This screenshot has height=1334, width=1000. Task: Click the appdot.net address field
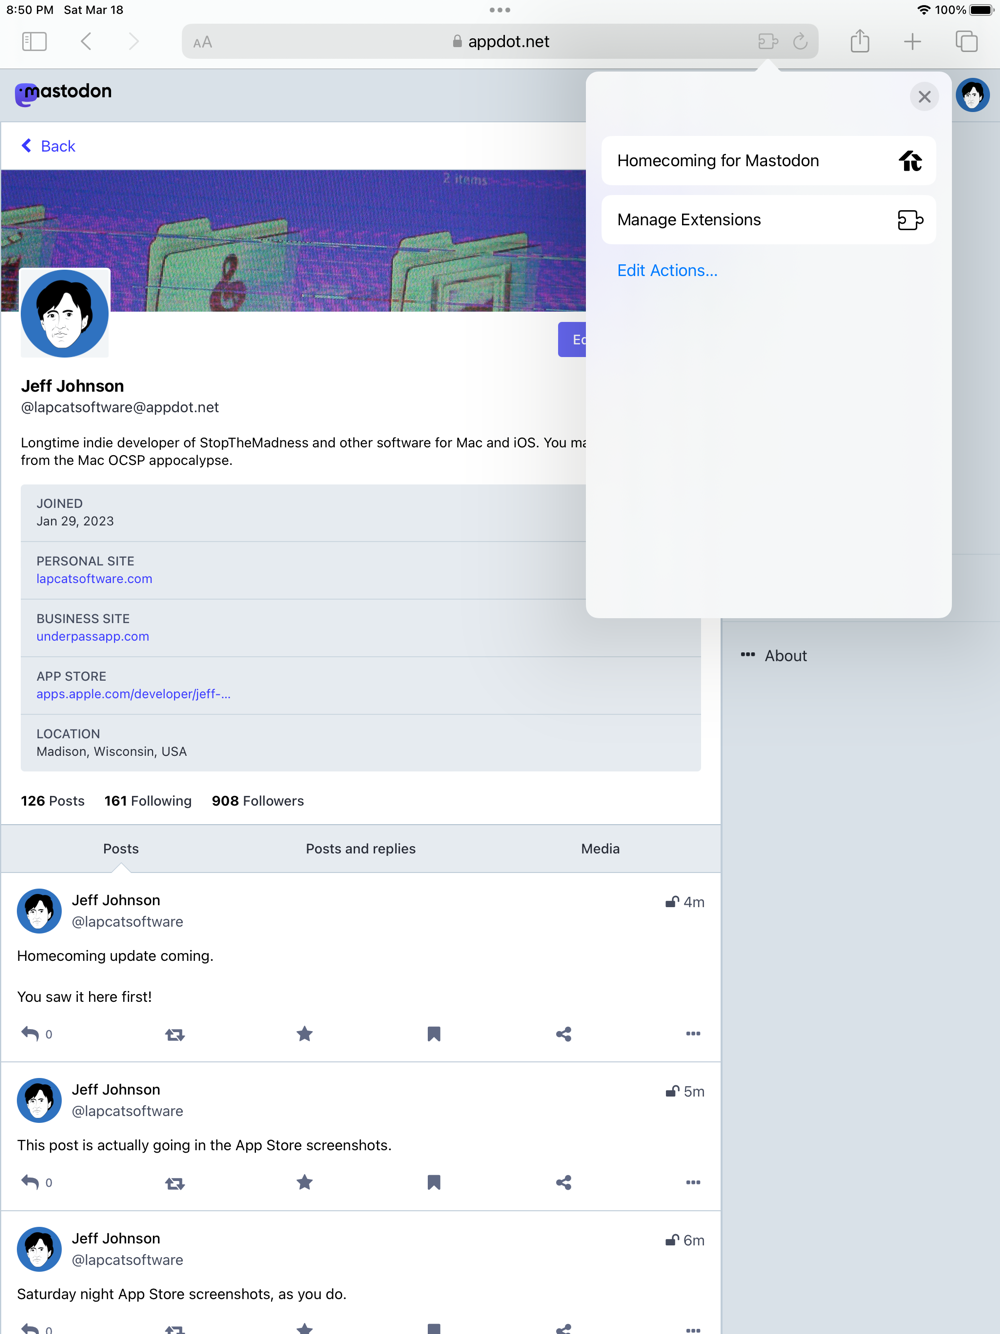500,42
